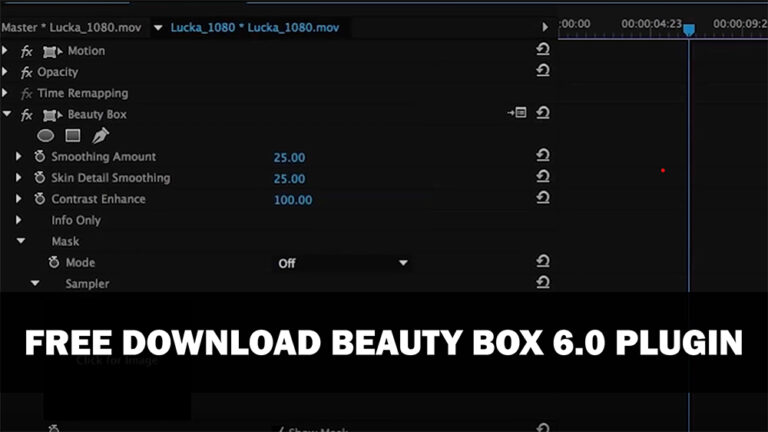Select the pen mask tool under Beauty Box

100,135
